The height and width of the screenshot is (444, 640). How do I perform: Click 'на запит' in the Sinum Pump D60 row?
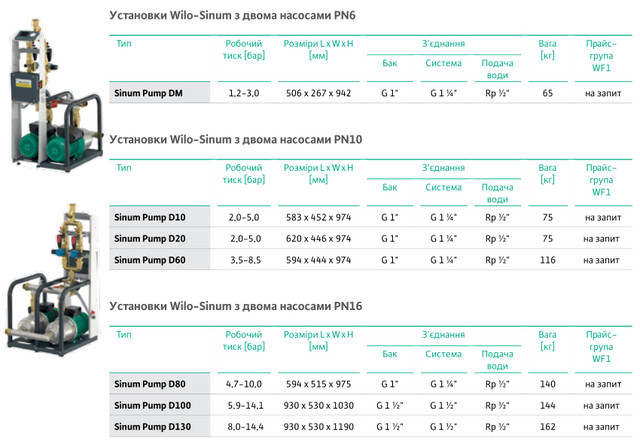point(601,259)
